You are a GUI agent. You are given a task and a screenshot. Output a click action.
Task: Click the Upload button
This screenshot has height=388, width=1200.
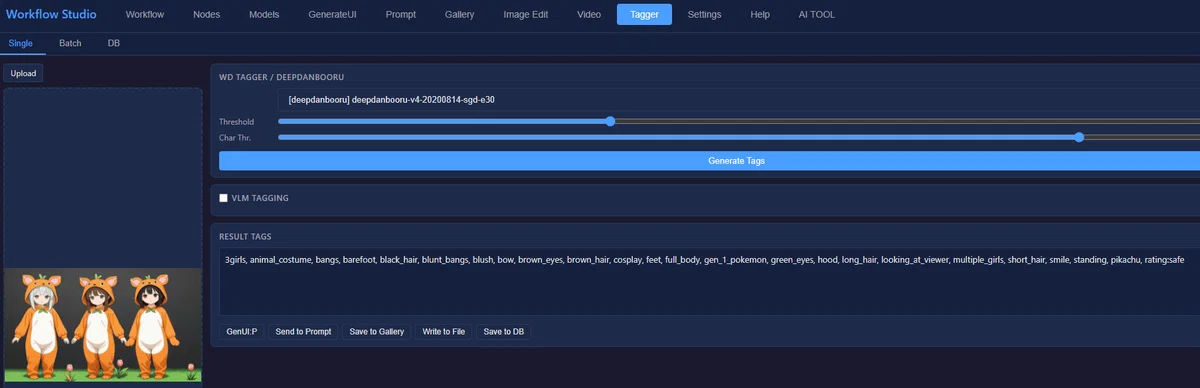(x=23, y=73)
